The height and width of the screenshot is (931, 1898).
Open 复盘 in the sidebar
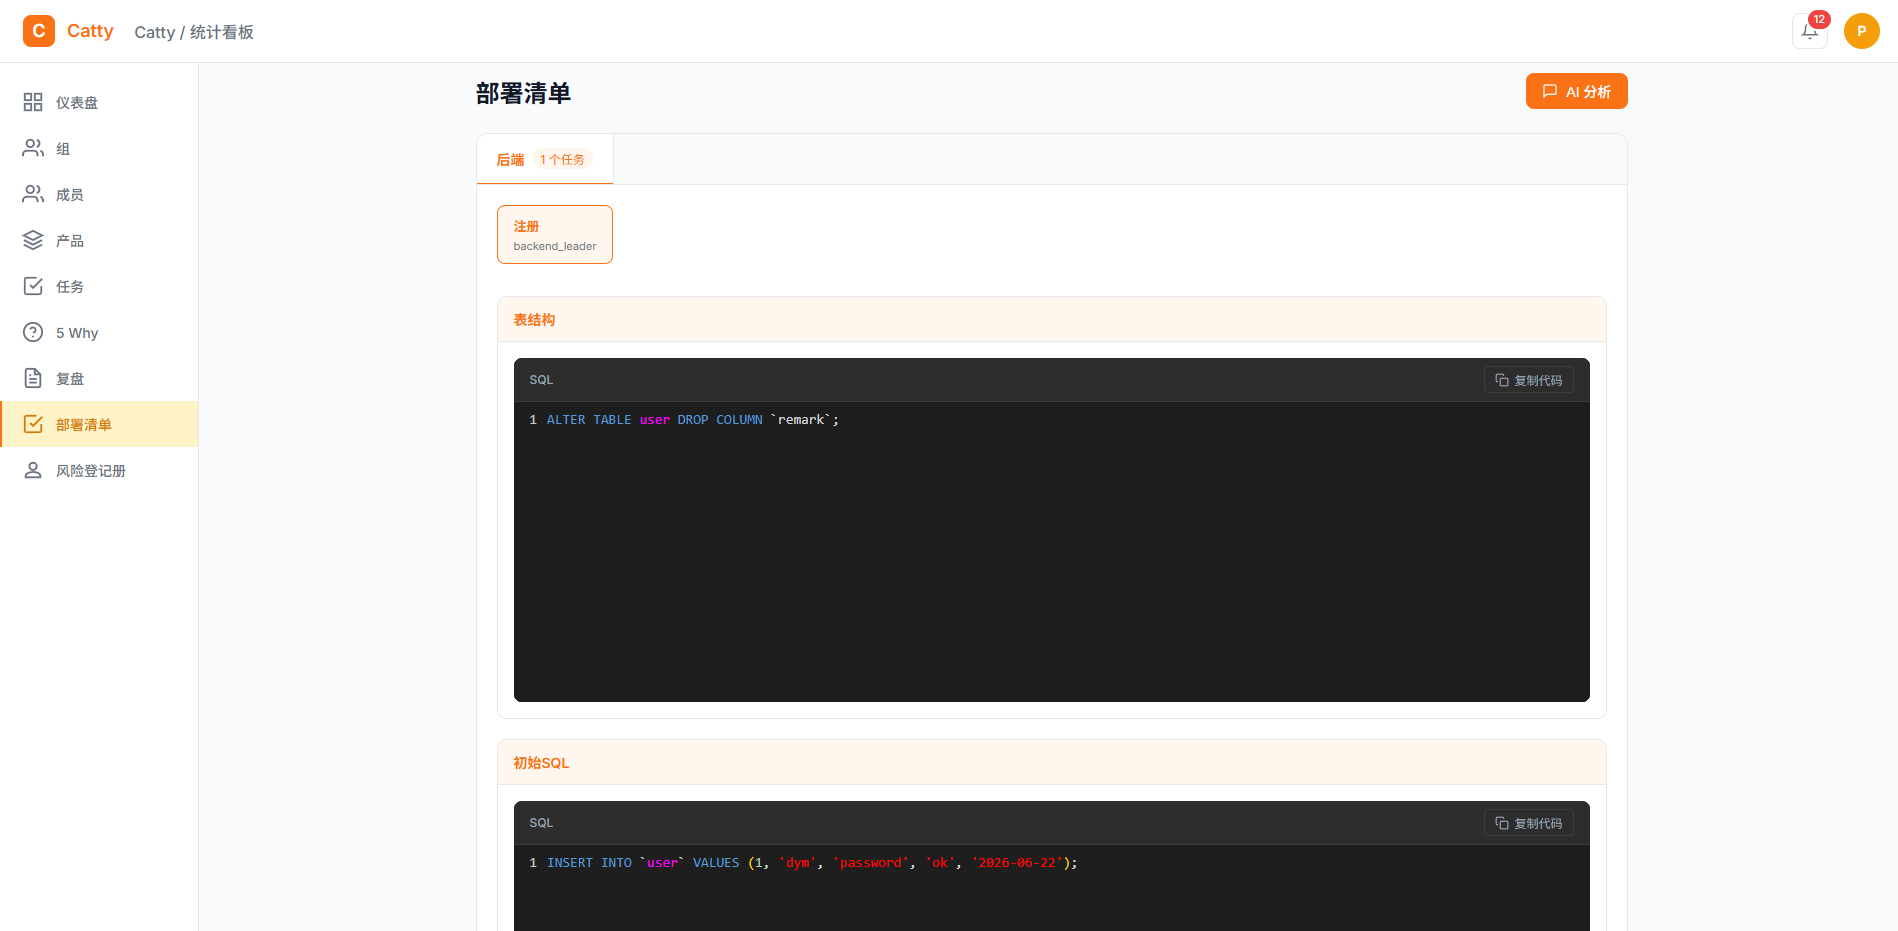[99, 378]
